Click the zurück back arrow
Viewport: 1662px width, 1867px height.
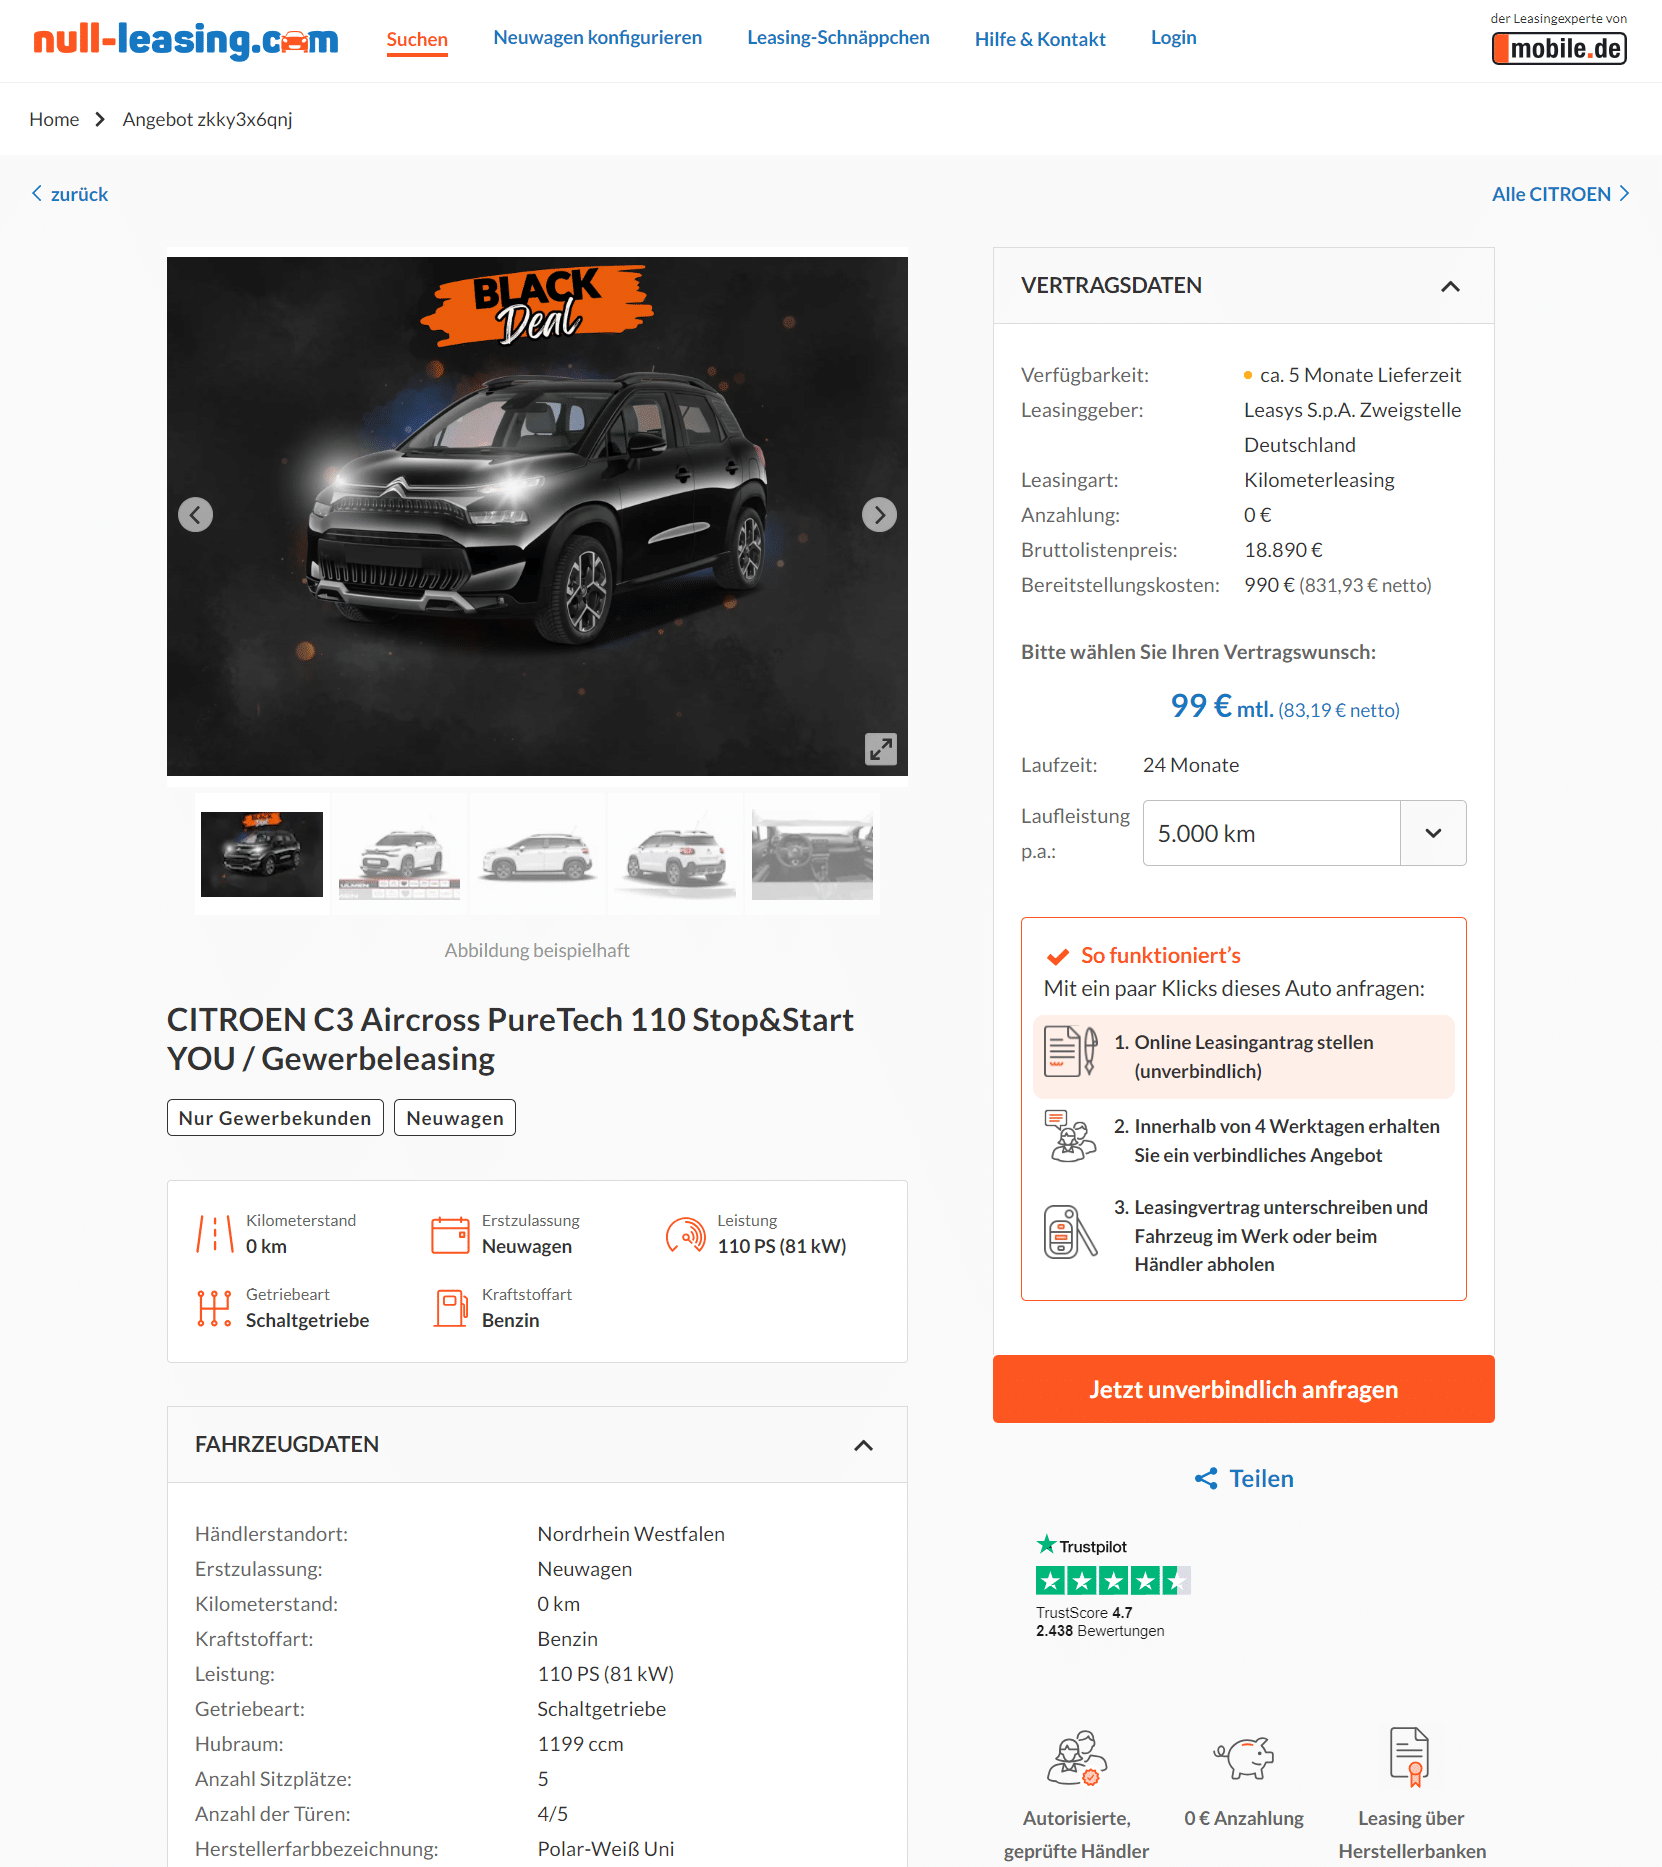[x=37, y=193]
